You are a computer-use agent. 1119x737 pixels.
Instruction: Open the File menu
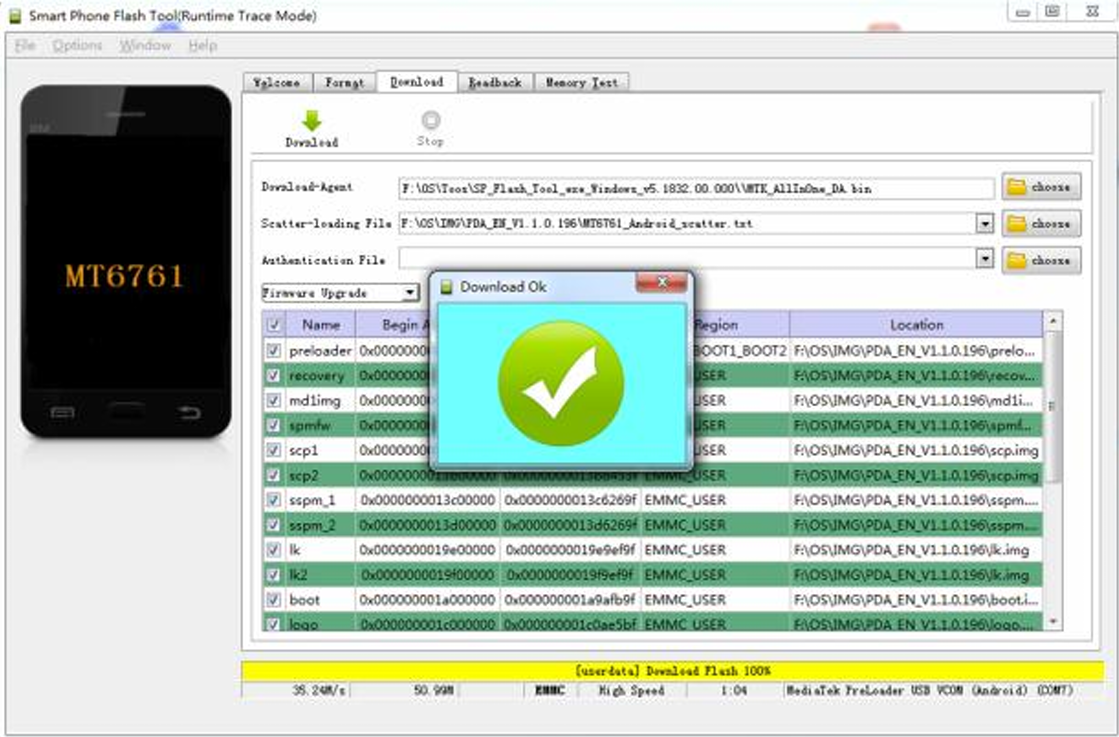pos(25,46)
